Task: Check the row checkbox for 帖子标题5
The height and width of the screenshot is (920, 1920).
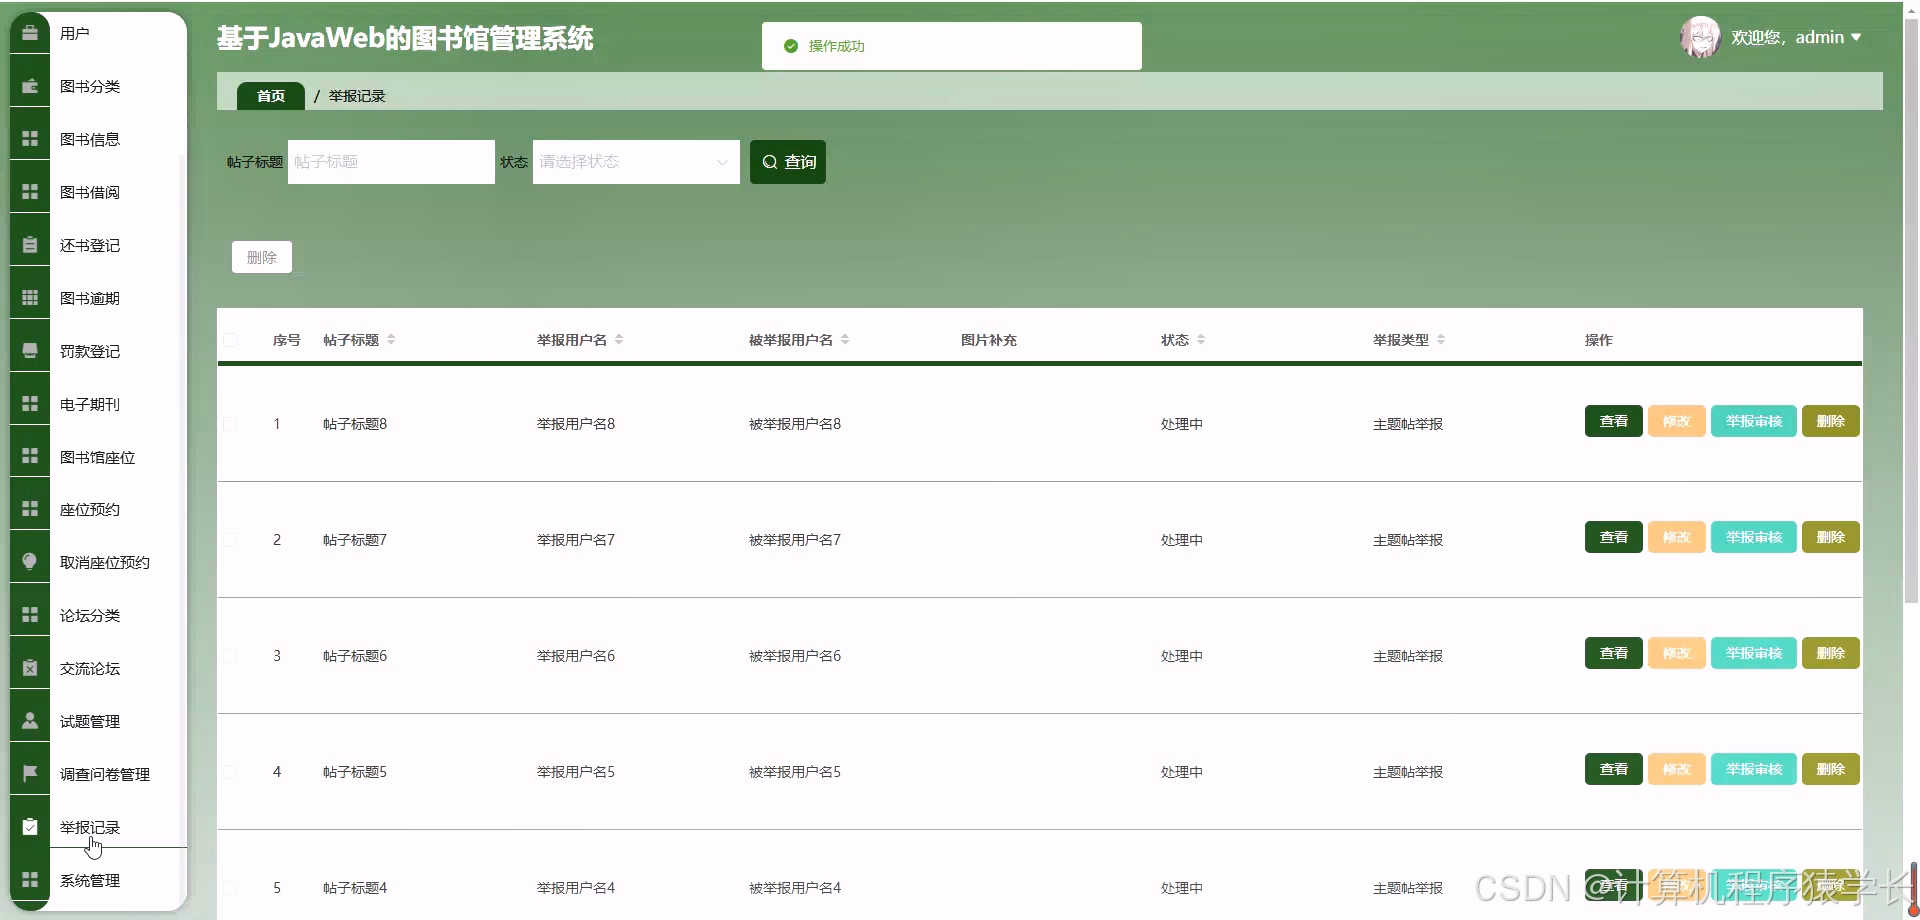Action: pyautogui.click(x=230, y=772)
